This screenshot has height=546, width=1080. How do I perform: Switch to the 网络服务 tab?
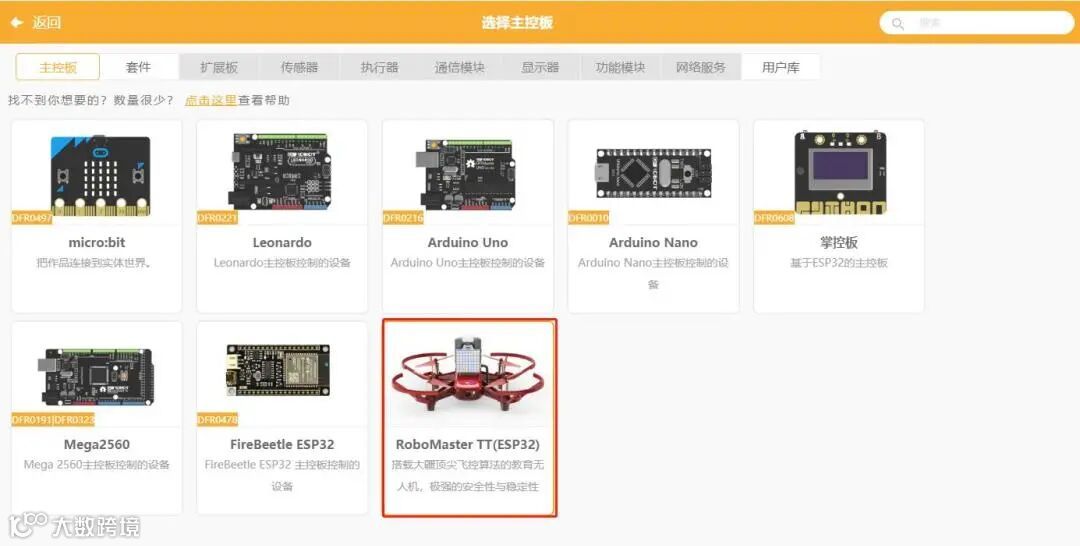click(700, 67)
